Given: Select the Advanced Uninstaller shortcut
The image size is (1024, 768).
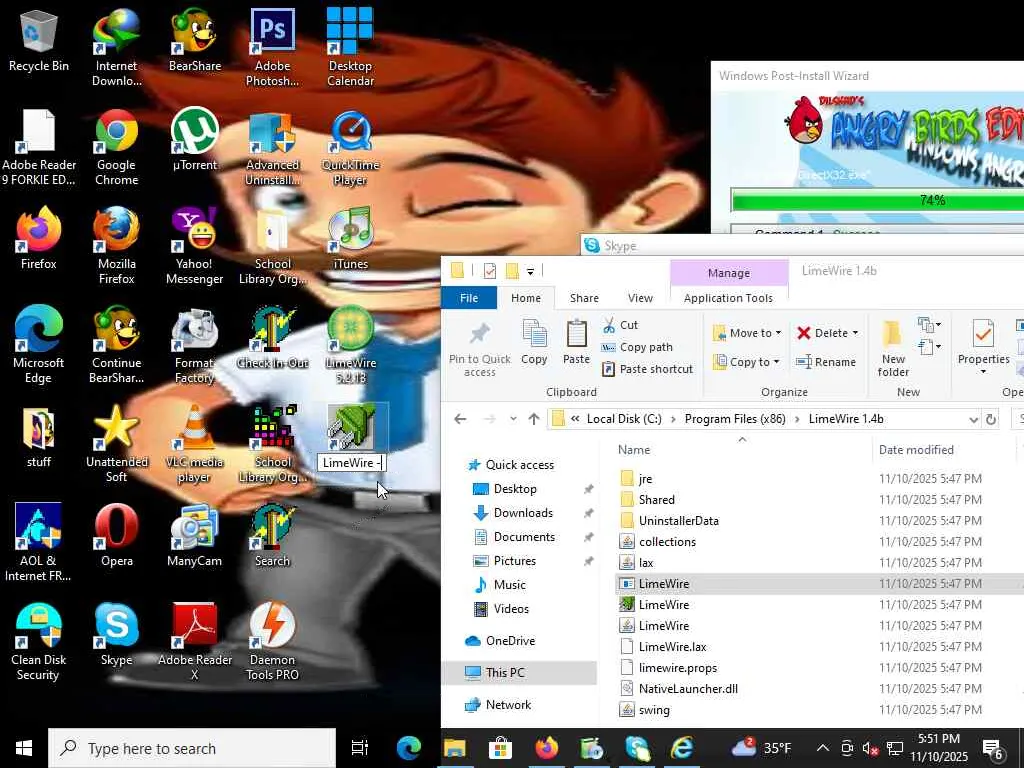Looking at the screenshot, I should tap(272, 146).
